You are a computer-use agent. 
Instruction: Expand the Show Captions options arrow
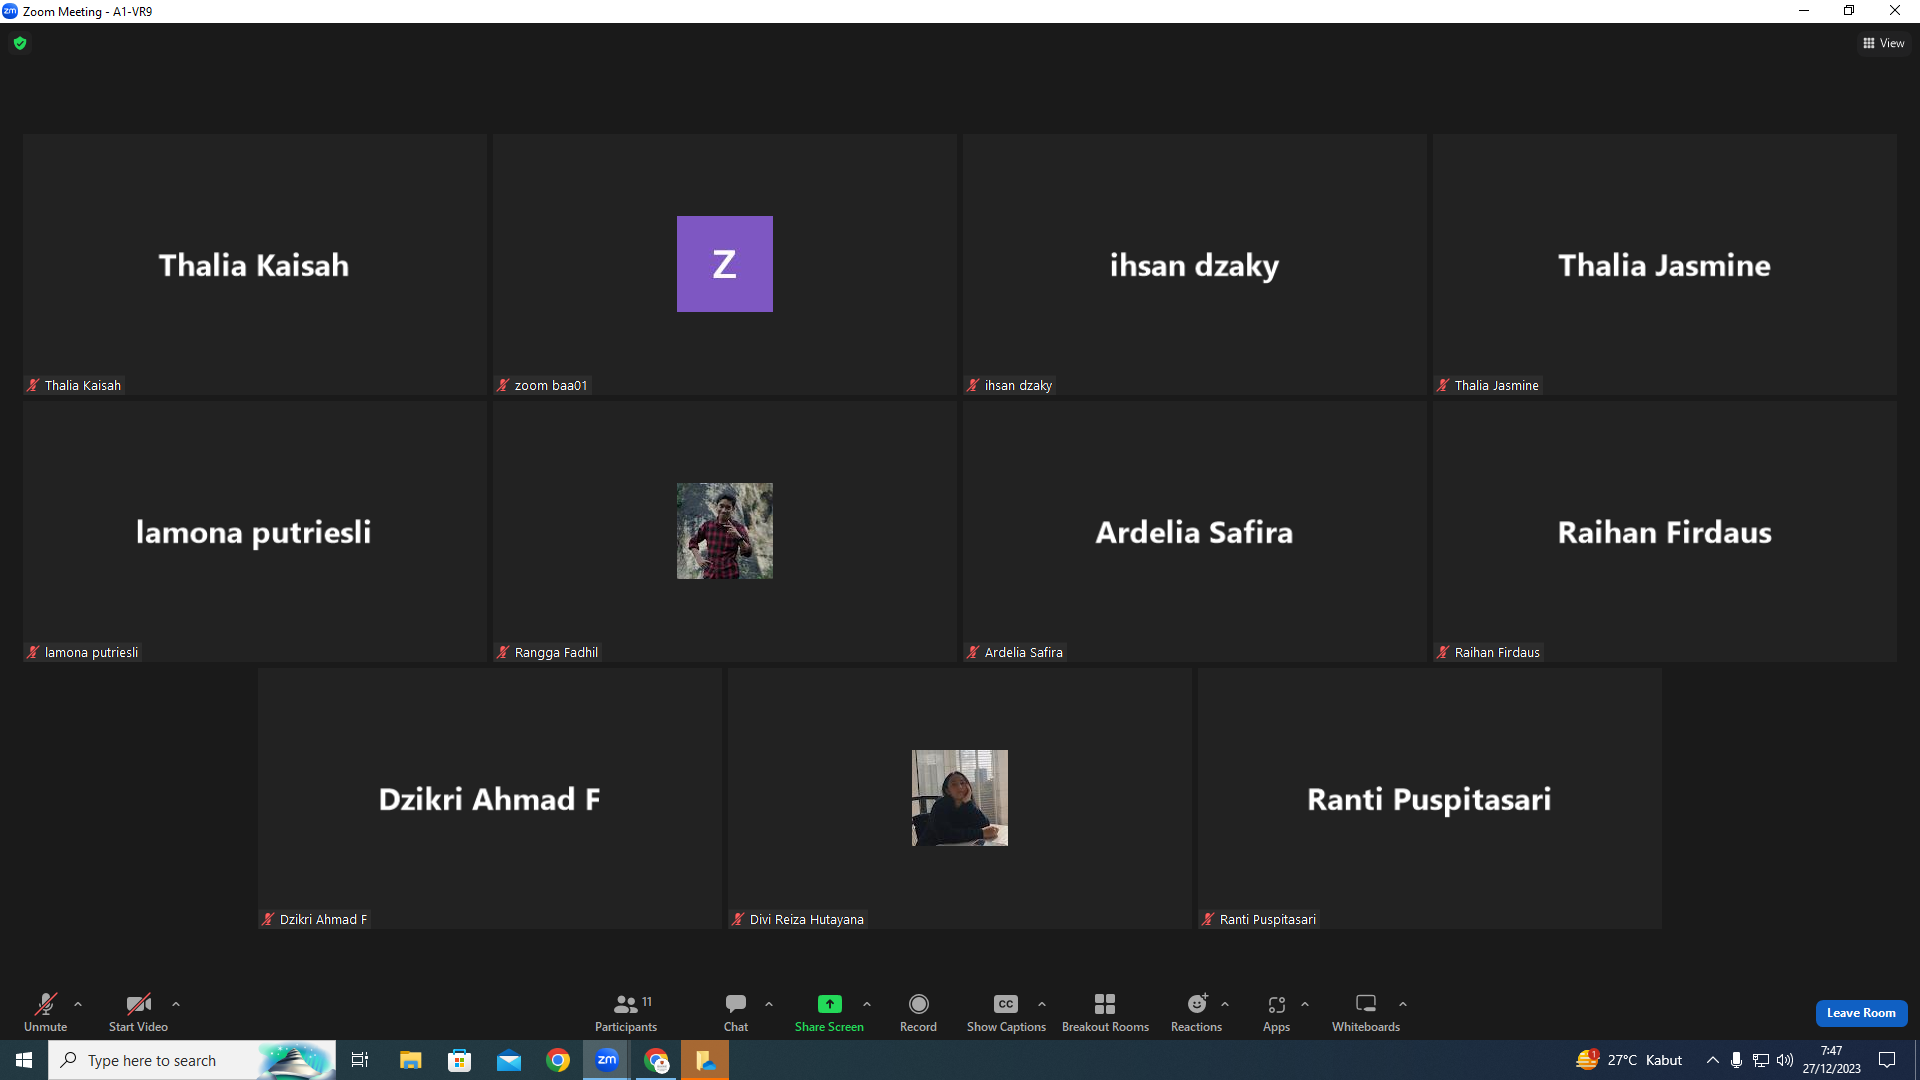pos(1042,1004)
